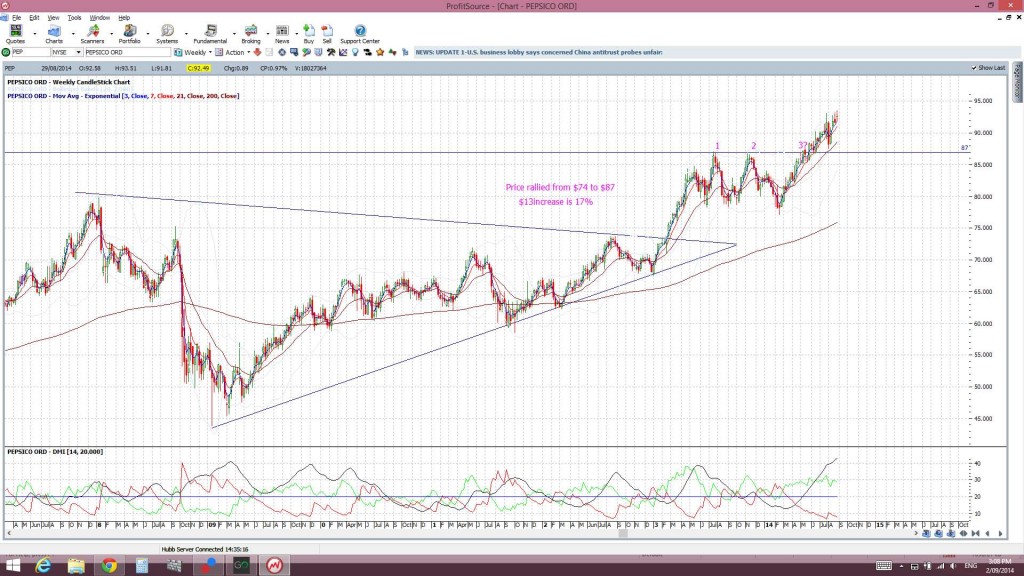Image resolution: width=1024 pixels, height=576 pixels.
Task: Click the news headline ticker
Action: click(x=539, y=52)
